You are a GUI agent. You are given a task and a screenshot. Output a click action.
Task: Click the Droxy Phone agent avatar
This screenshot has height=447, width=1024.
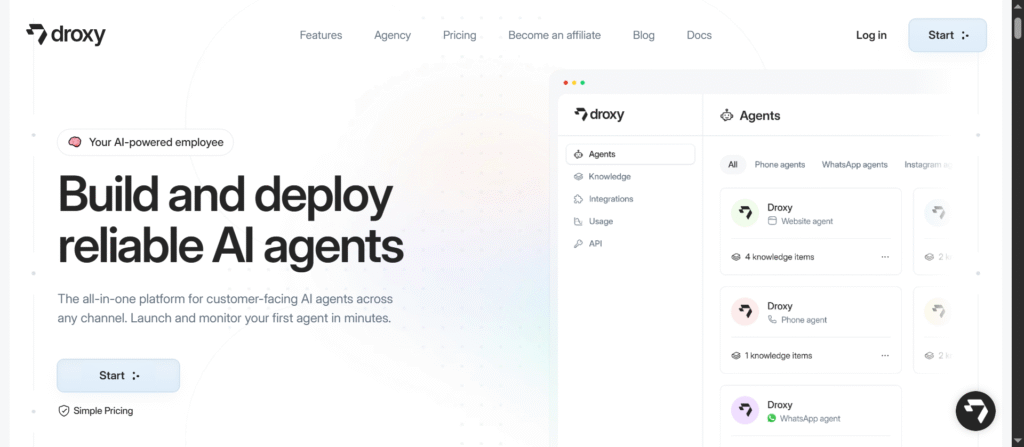(x=744, y=312)
